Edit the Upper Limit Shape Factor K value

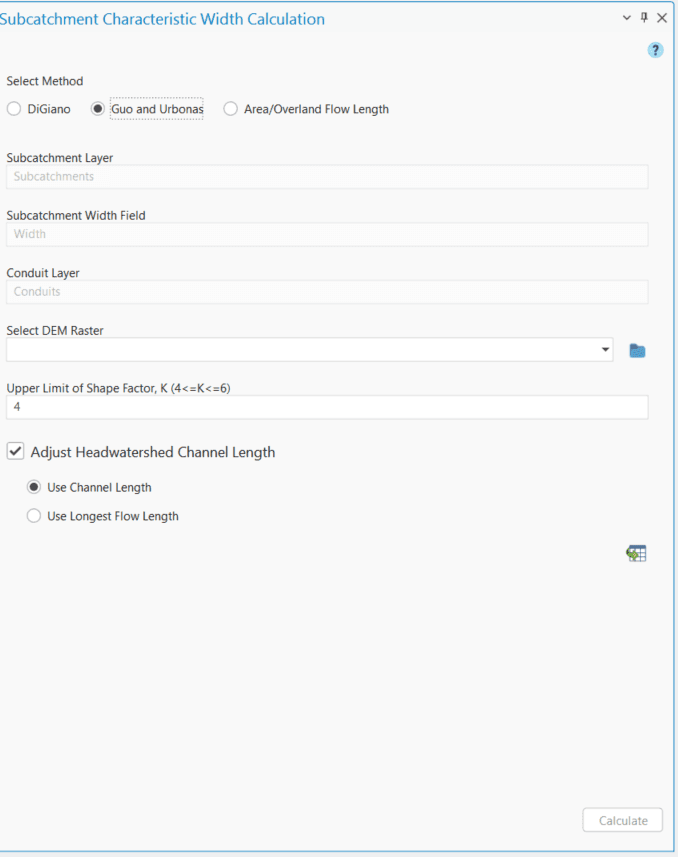[x=300, y=407]
